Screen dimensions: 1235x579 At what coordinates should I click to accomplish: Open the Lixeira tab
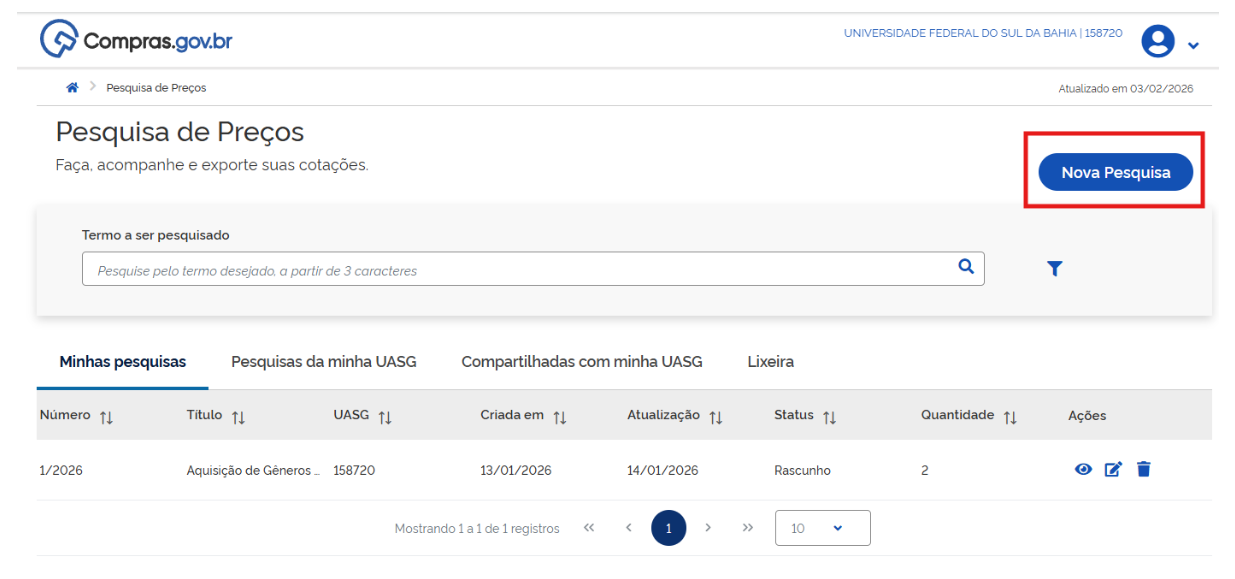770,362
